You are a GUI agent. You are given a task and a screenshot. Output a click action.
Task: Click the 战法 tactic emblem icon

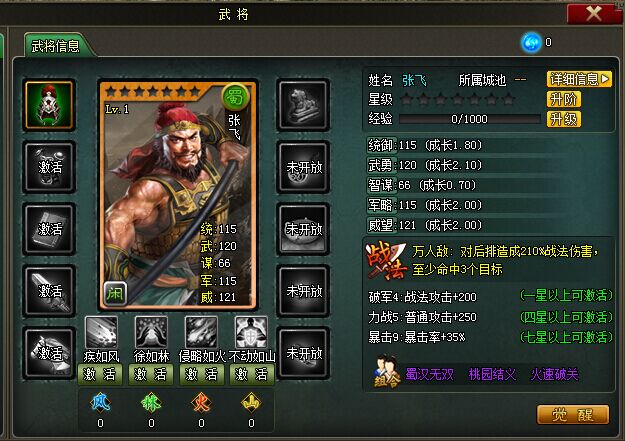(x=386, y=261)
